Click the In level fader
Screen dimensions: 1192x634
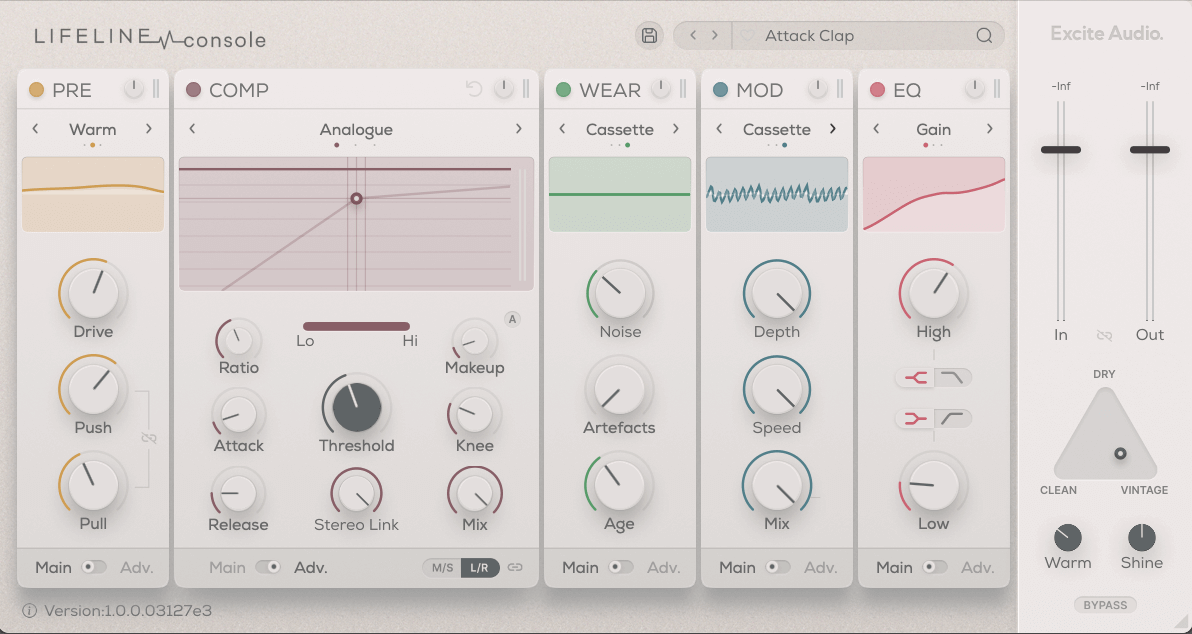(1061, 149)
